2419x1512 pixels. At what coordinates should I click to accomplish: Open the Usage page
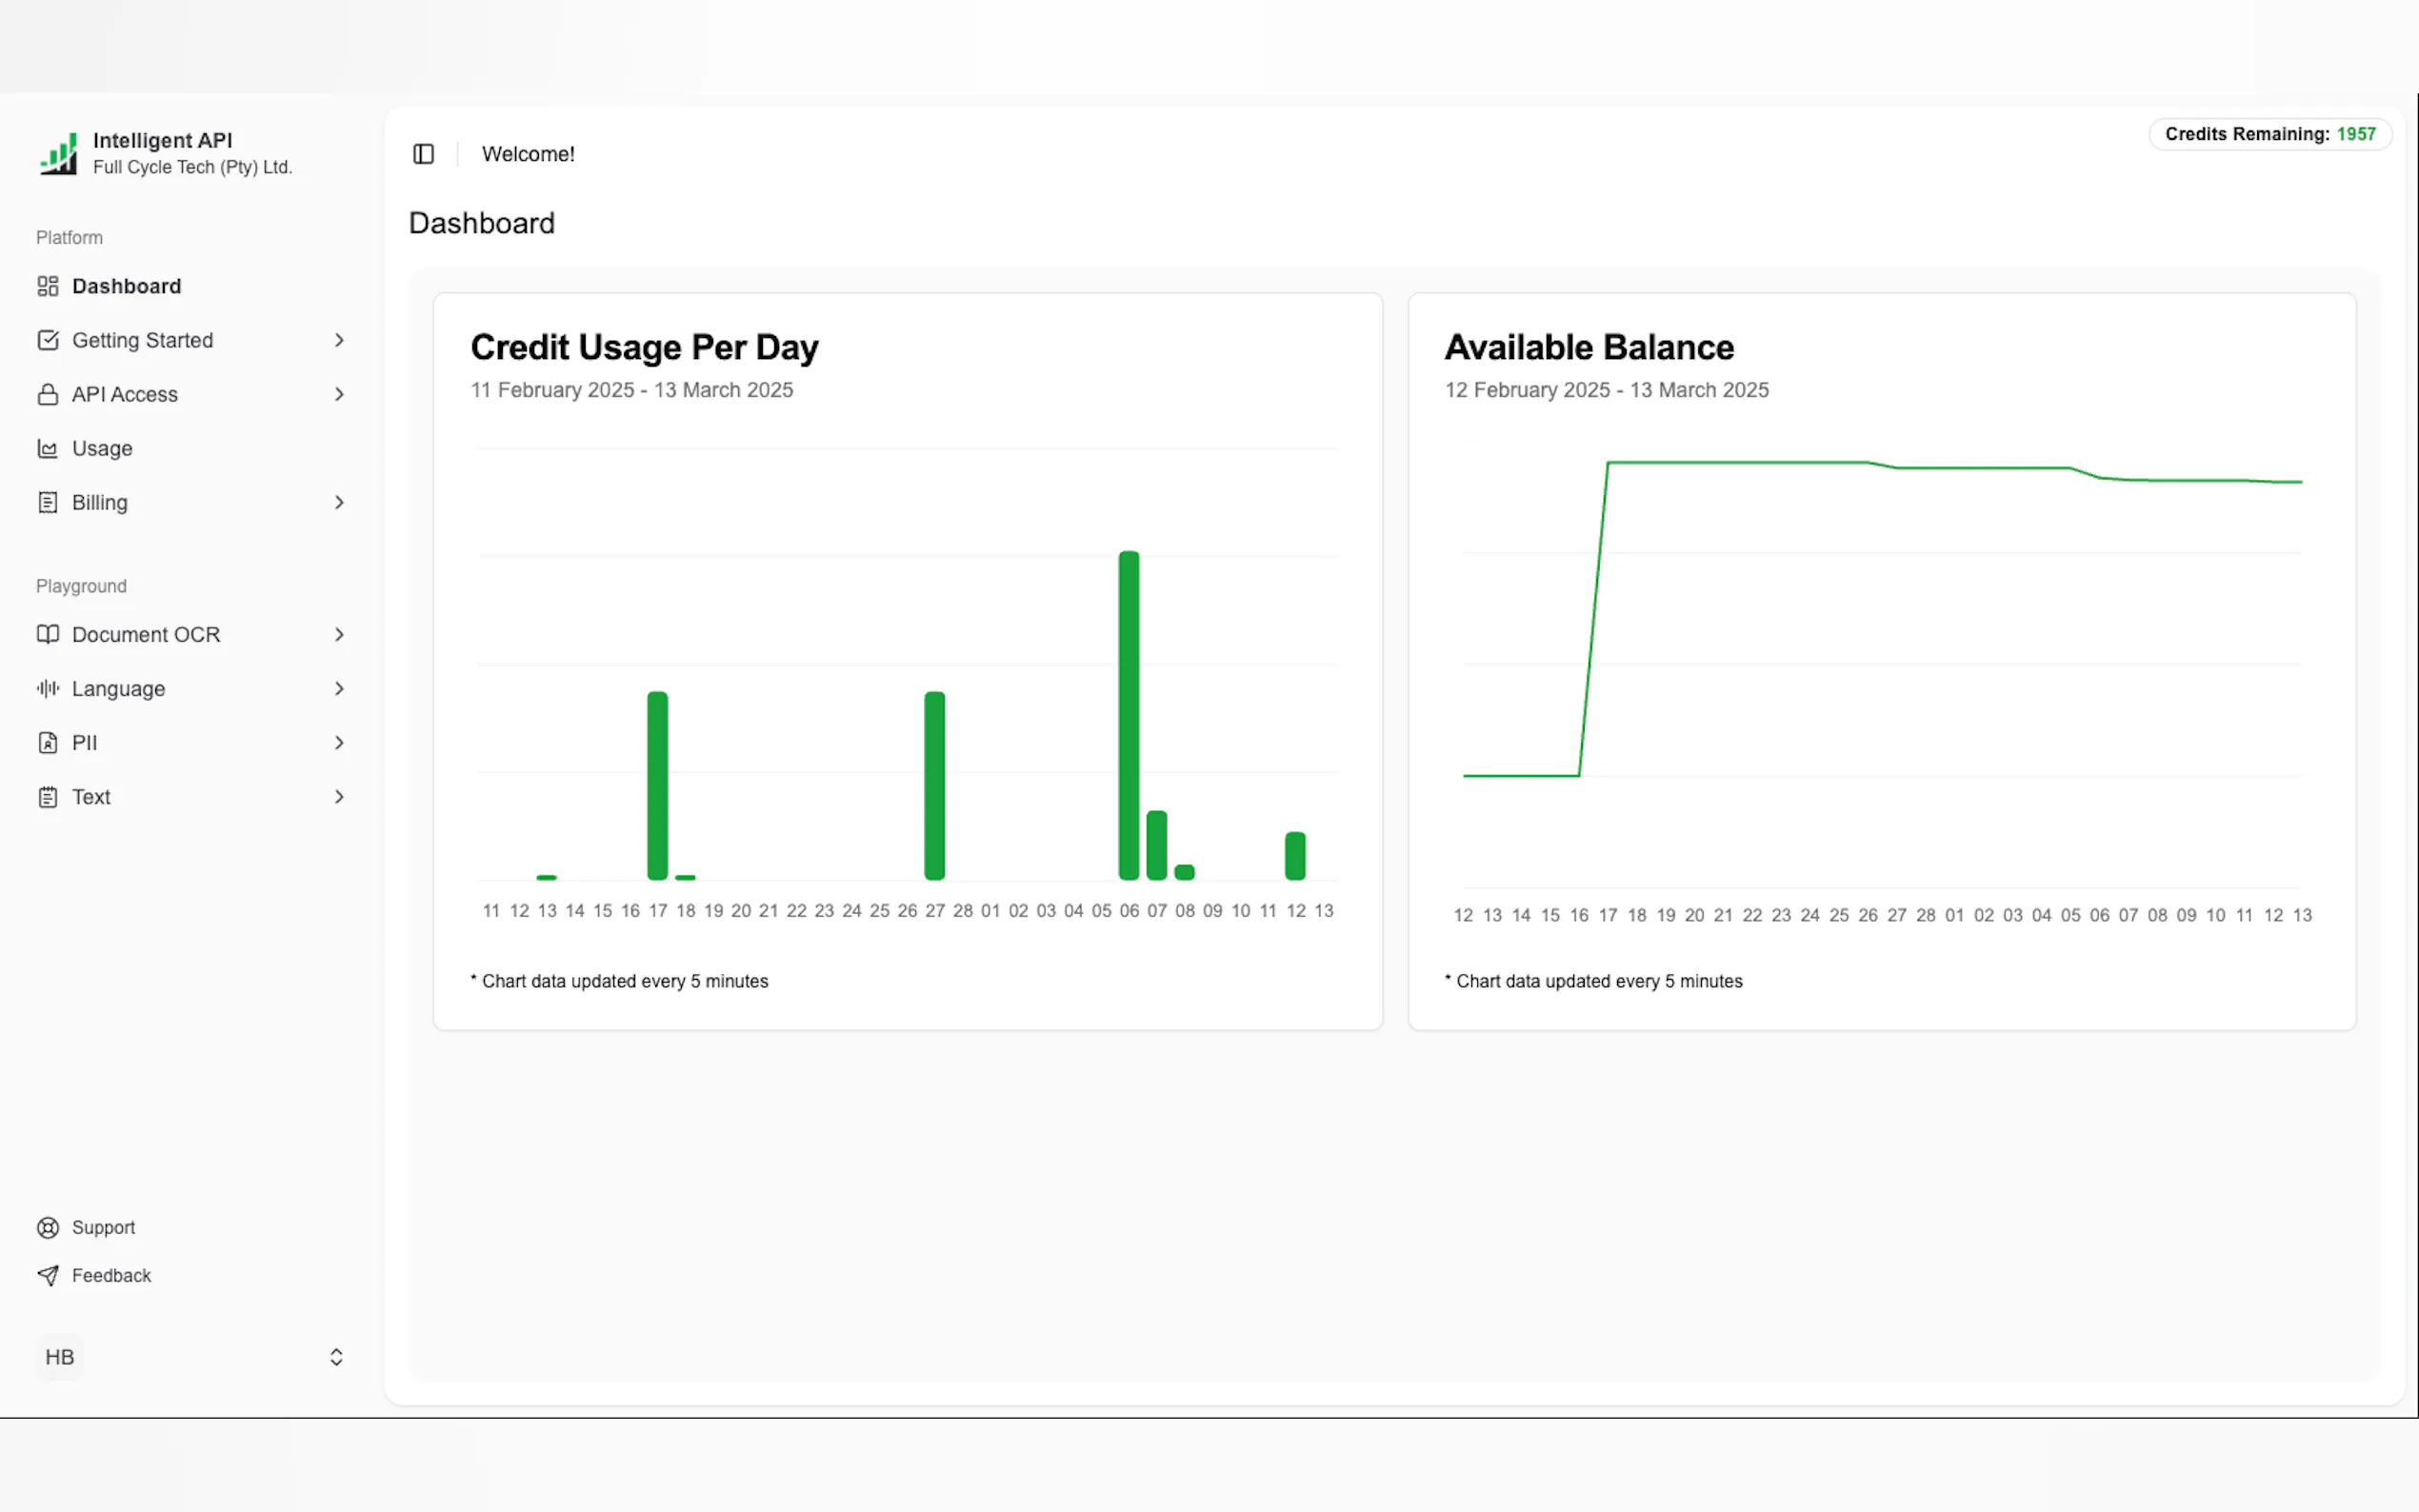[102, 448]
